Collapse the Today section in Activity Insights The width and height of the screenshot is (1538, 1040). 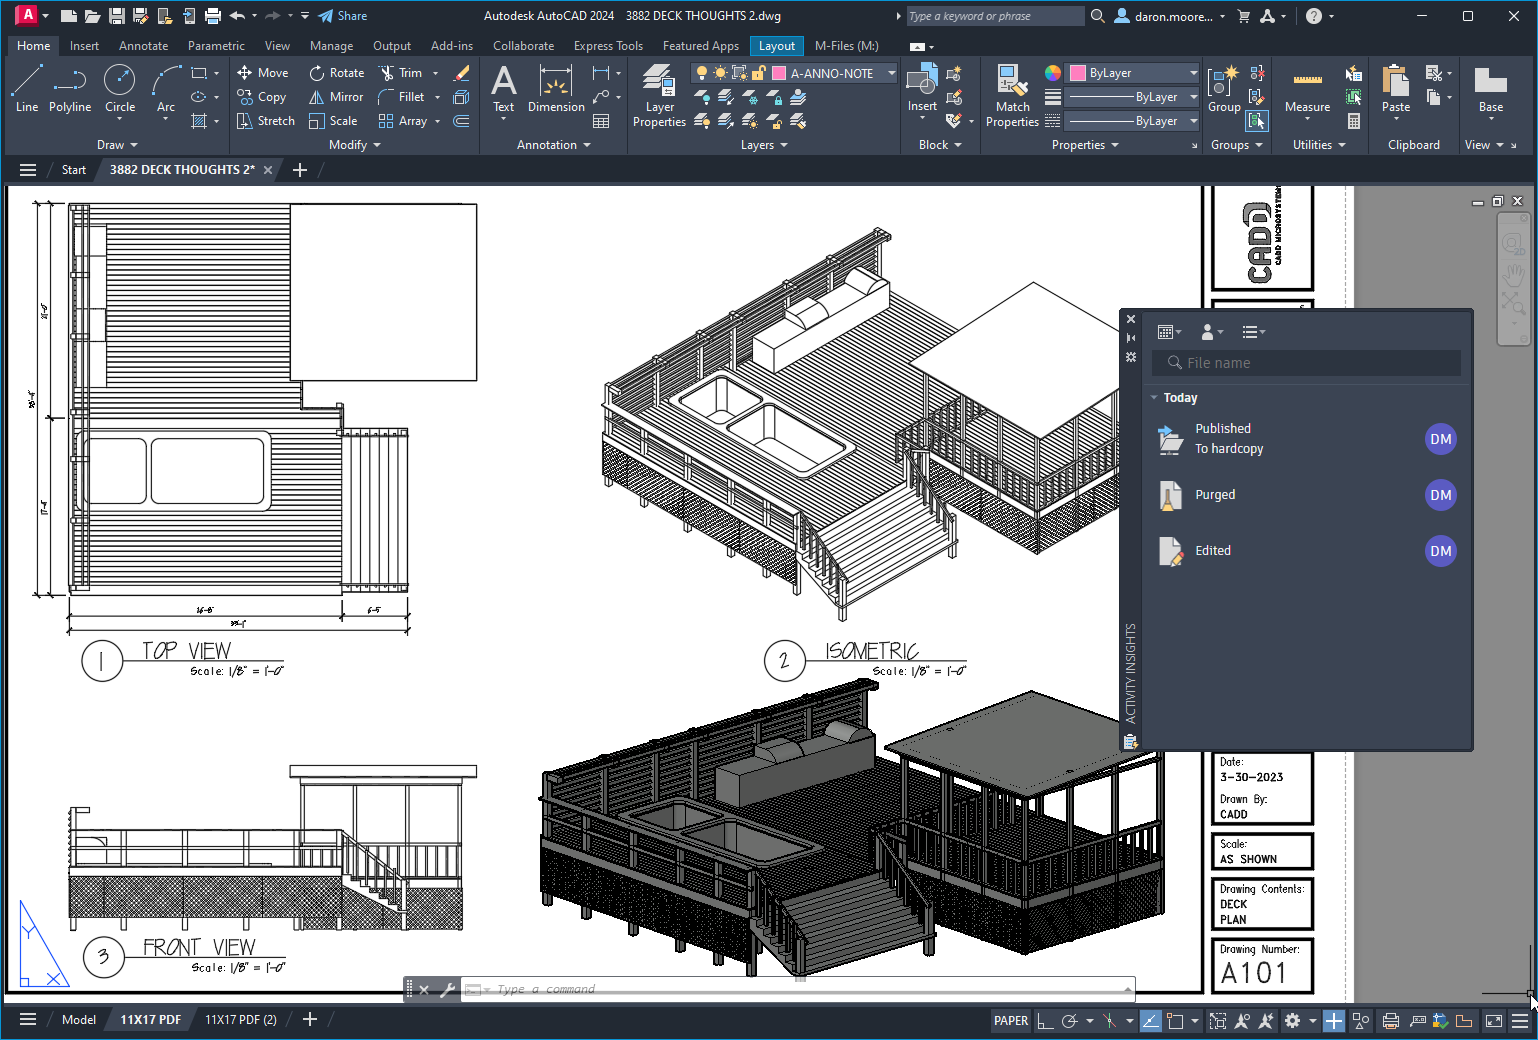point(1156,397)
